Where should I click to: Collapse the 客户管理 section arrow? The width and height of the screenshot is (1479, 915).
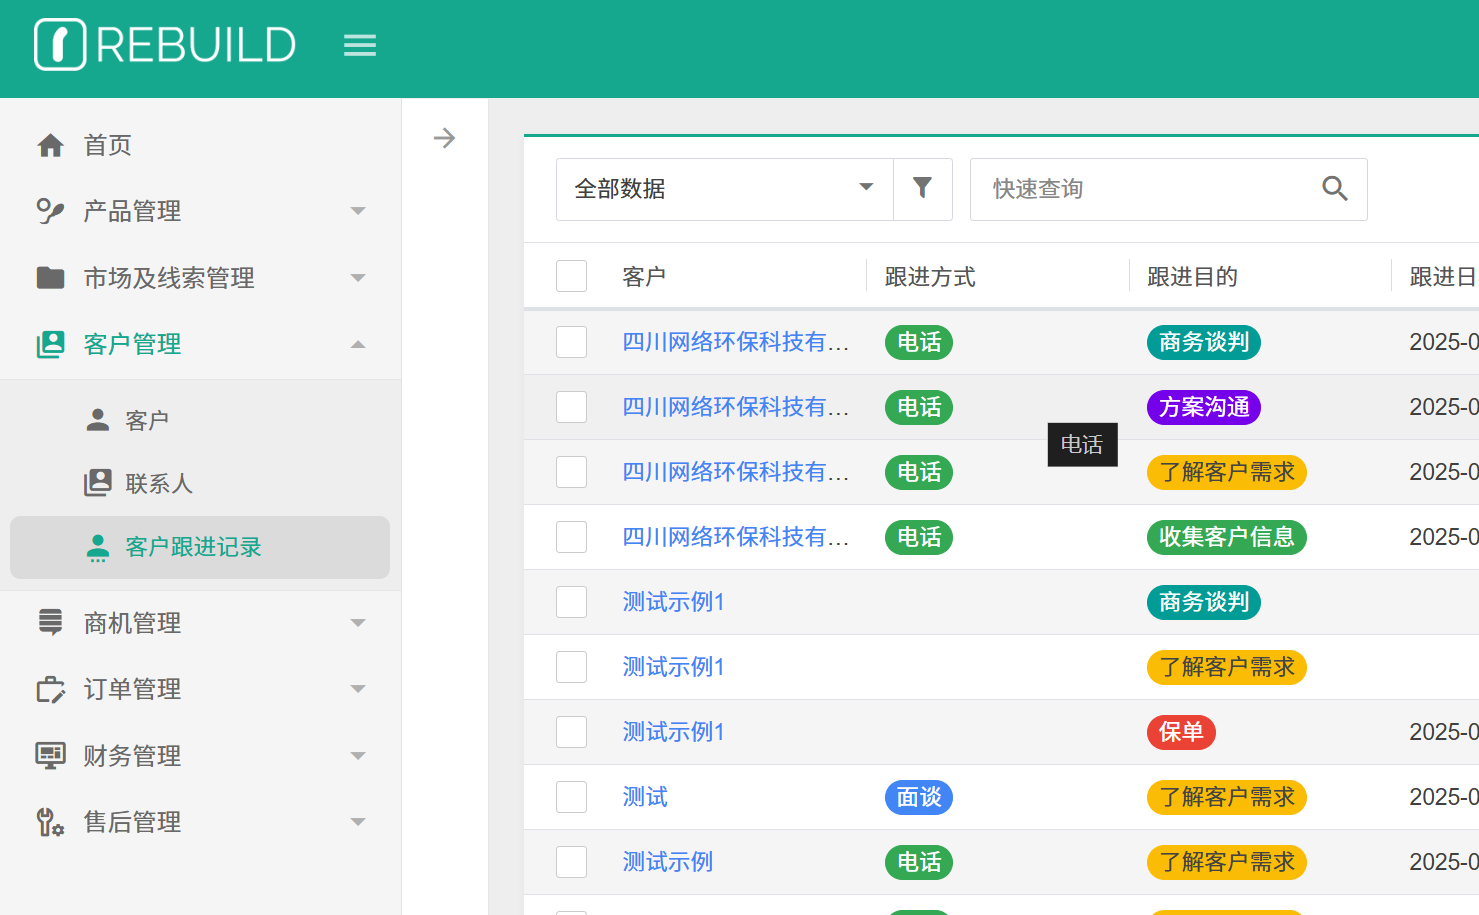click(x=358, y=344)
